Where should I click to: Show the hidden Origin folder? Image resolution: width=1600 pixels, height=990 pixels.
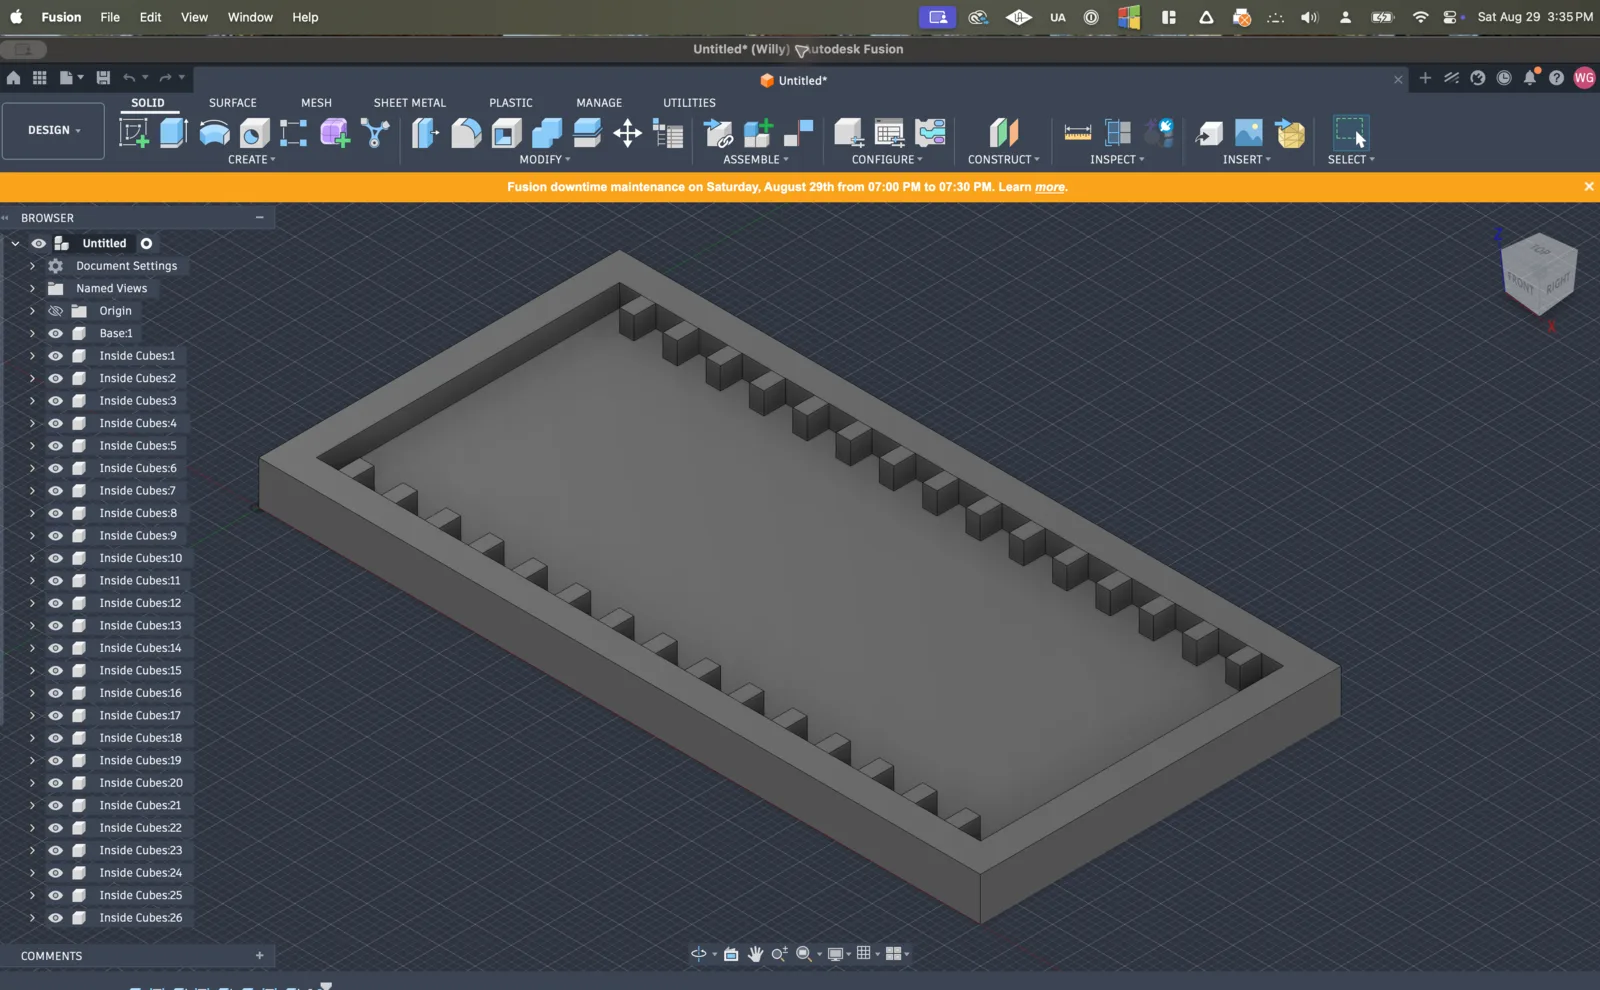[x=55, y=311]
